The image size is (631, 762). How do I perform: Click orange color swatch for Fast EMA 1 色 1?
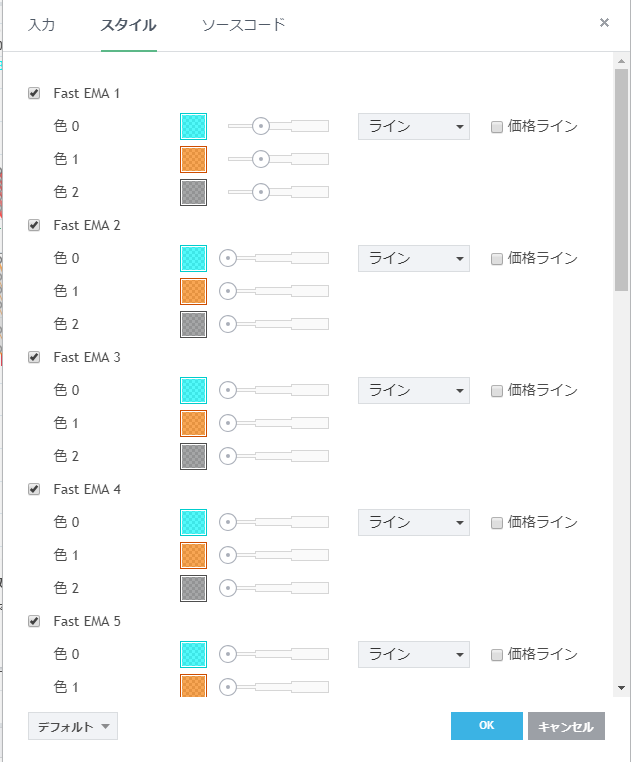193,159
